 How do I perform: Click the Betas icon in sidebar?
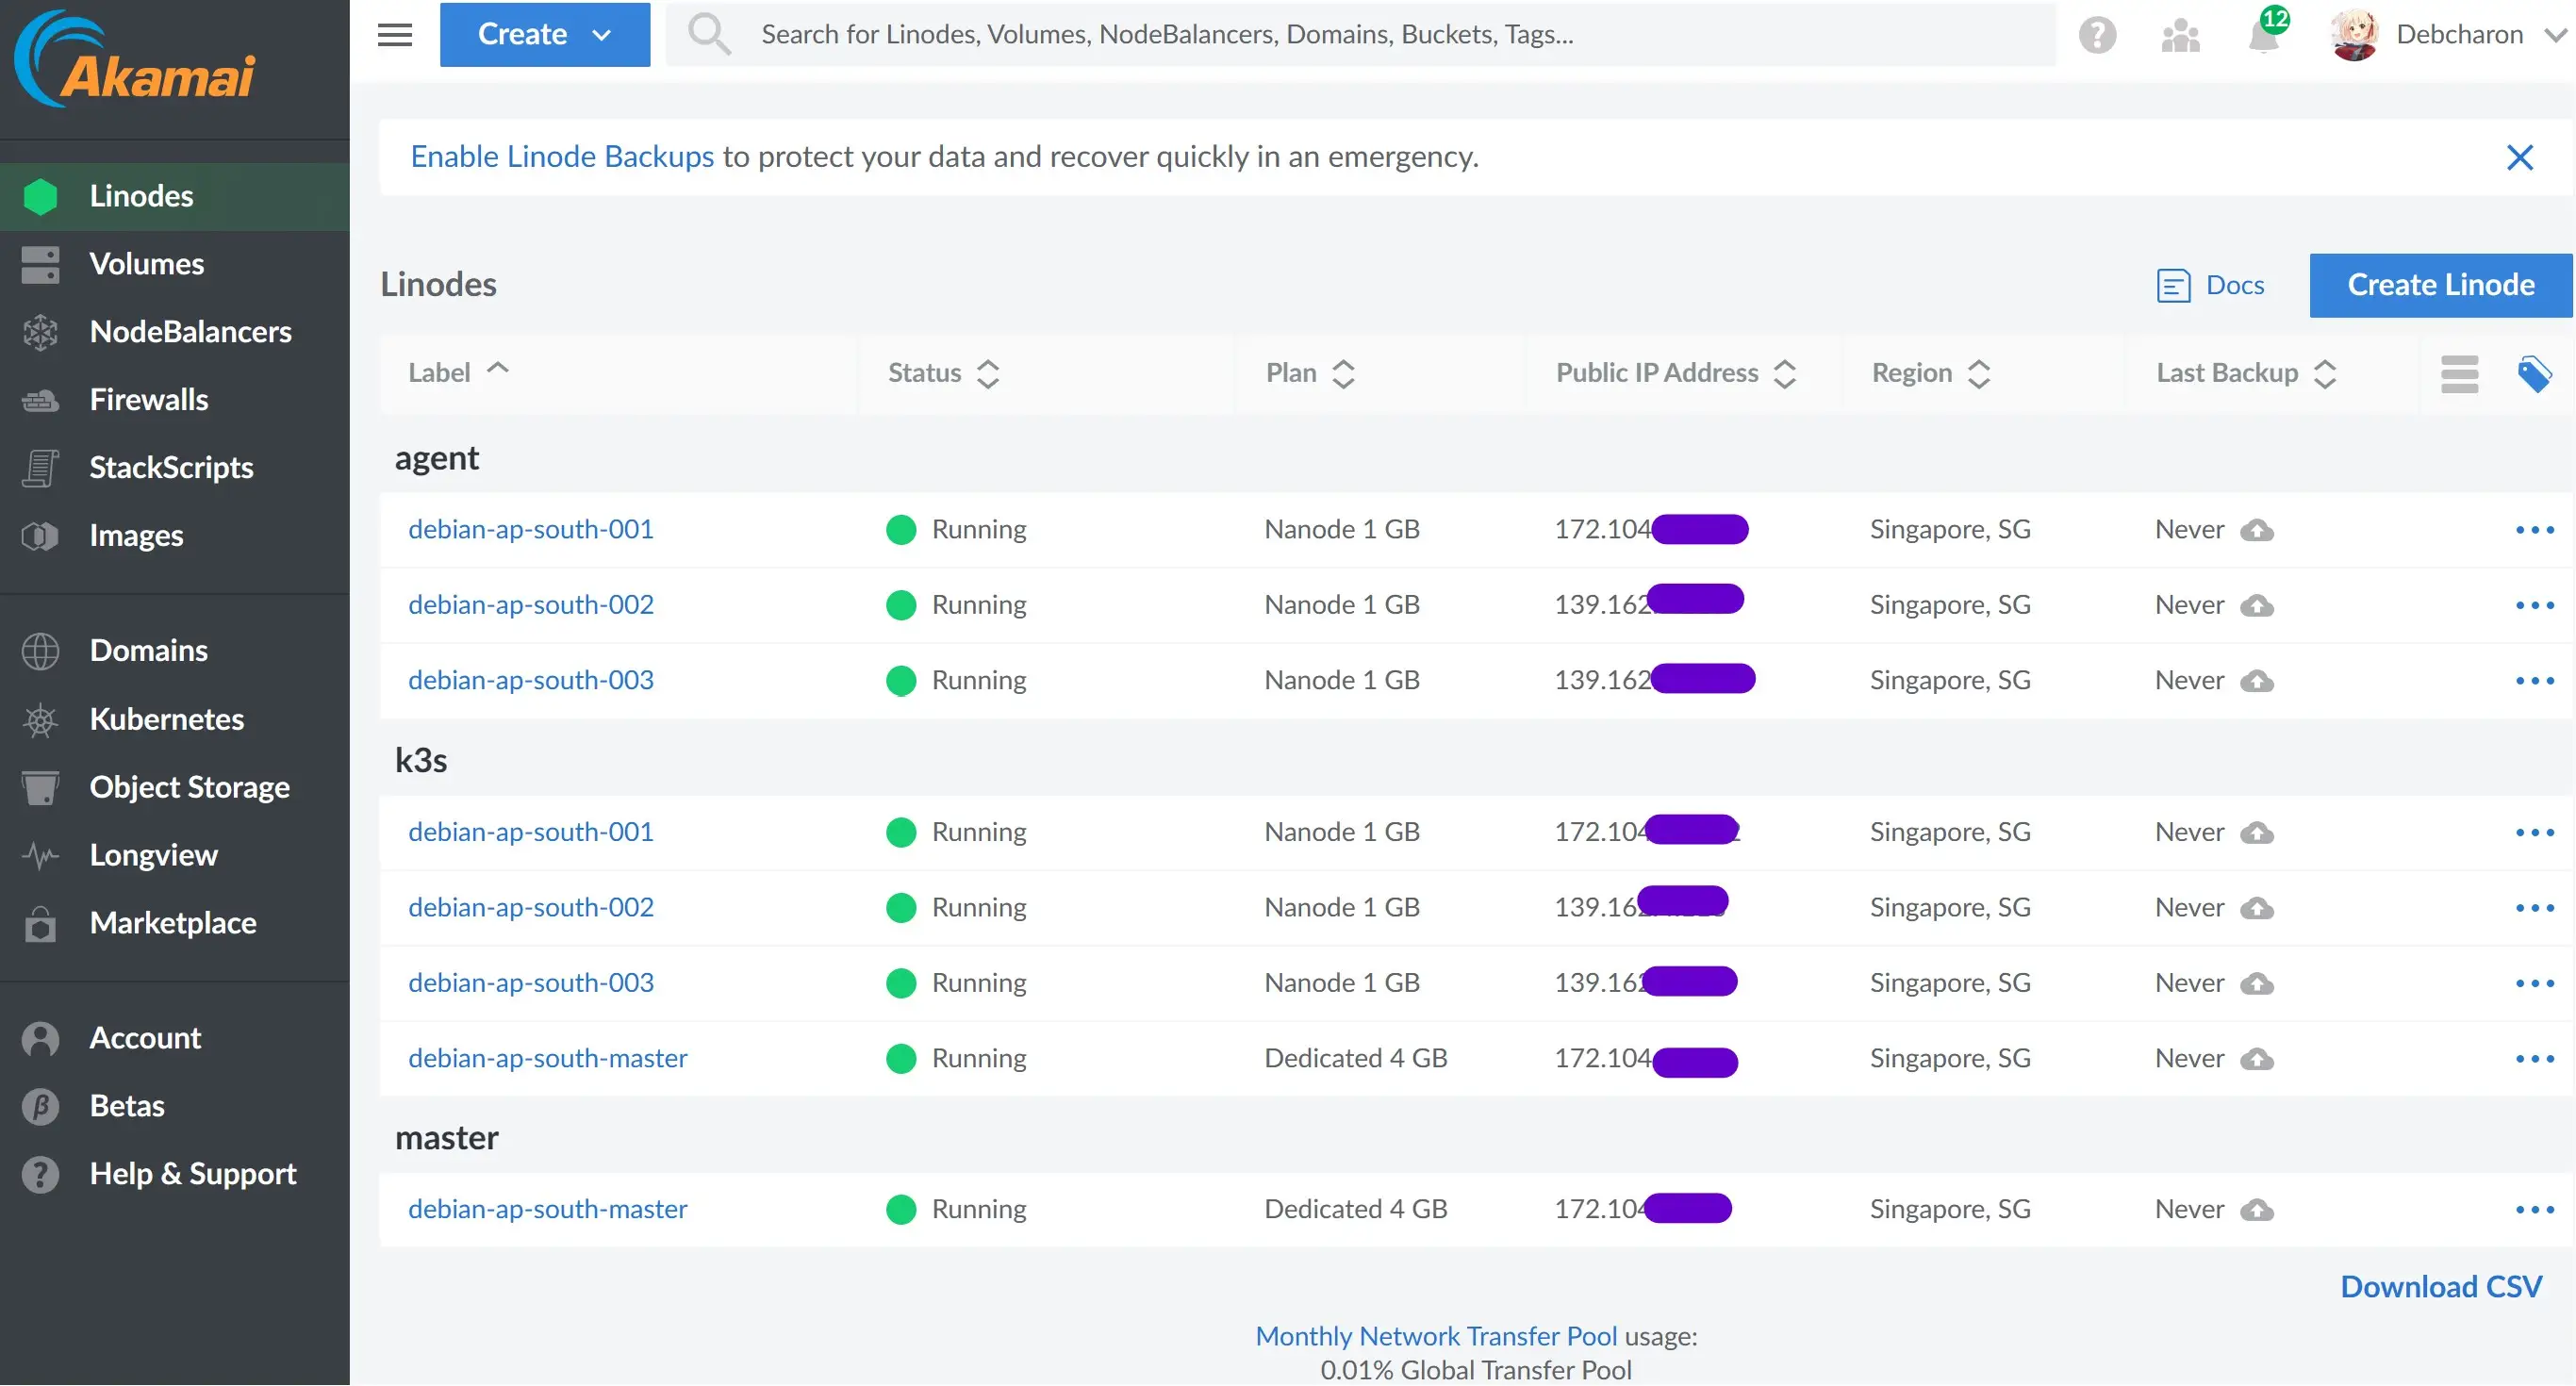click(x=40, y=1107)
